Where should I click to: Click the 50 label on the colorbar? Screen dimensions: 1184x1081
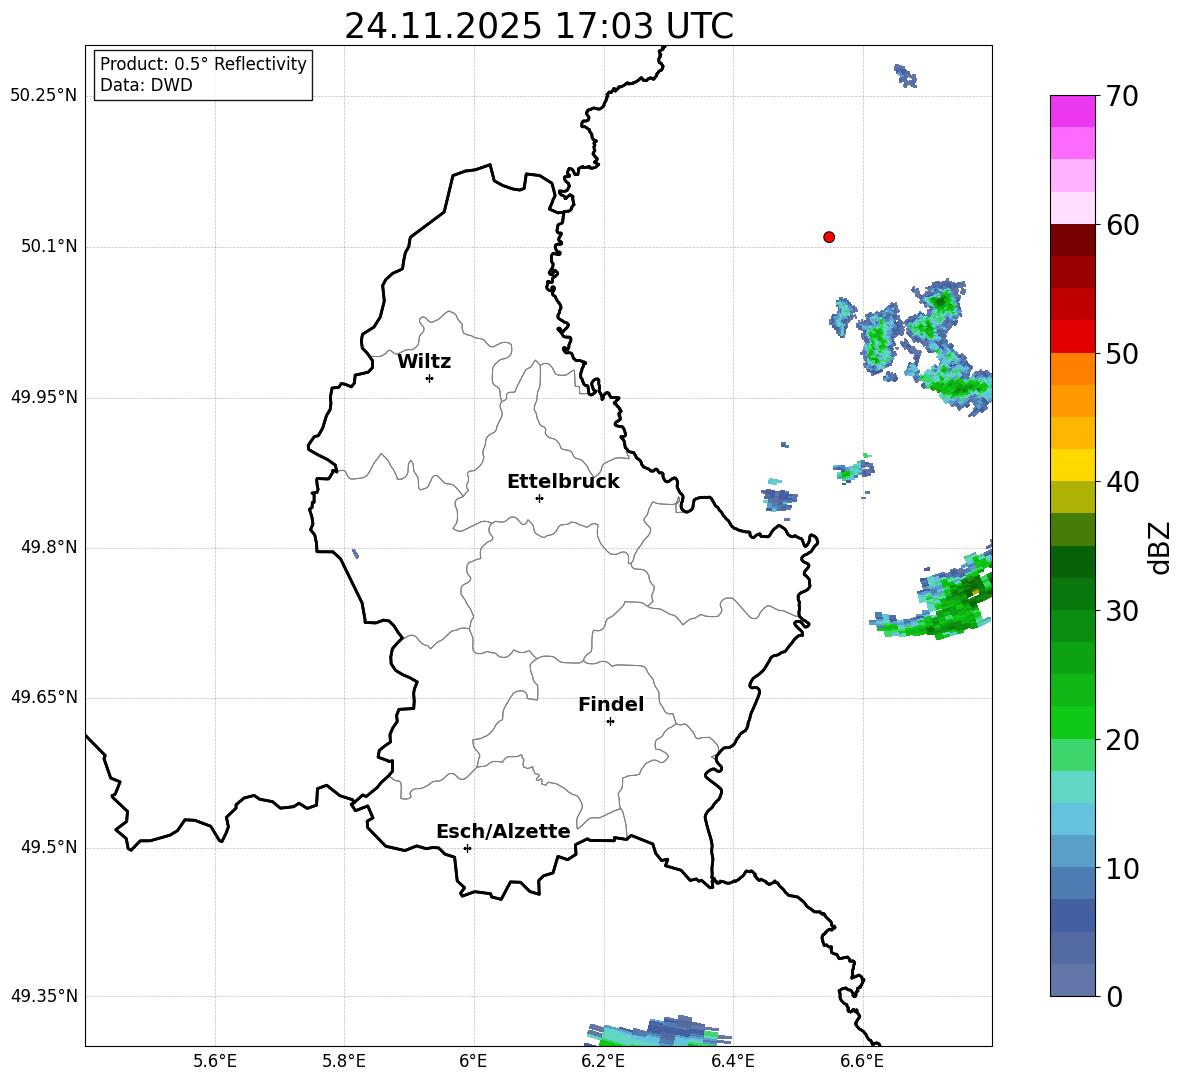coord(1122,354)
